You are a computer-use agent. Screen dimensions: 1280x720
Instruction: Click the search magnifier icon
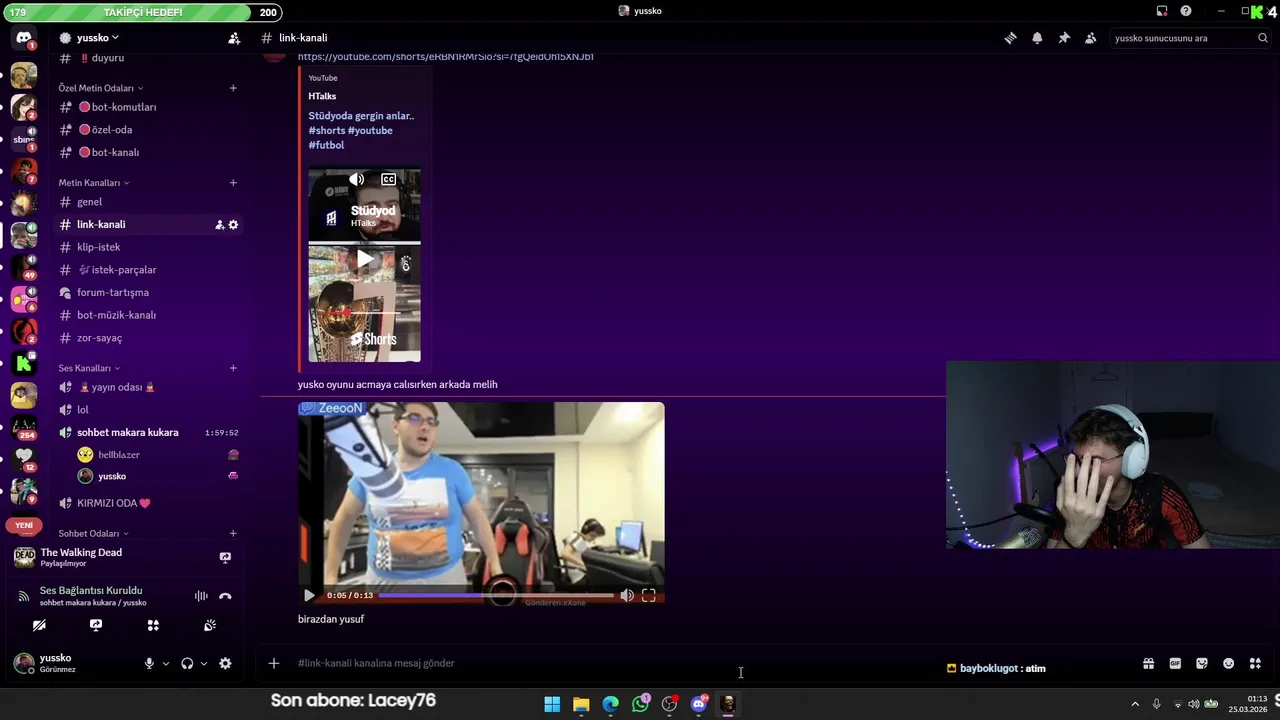point(1262,38)
